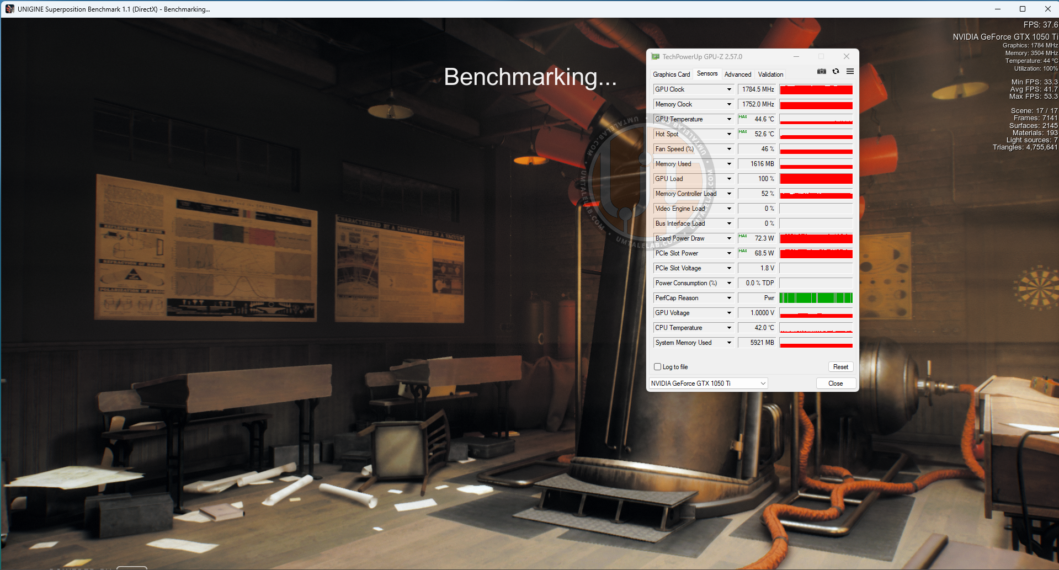The image size is (1059, 570).
Task: Click the GPU-Z refresh icon
Action: (835, 72)
